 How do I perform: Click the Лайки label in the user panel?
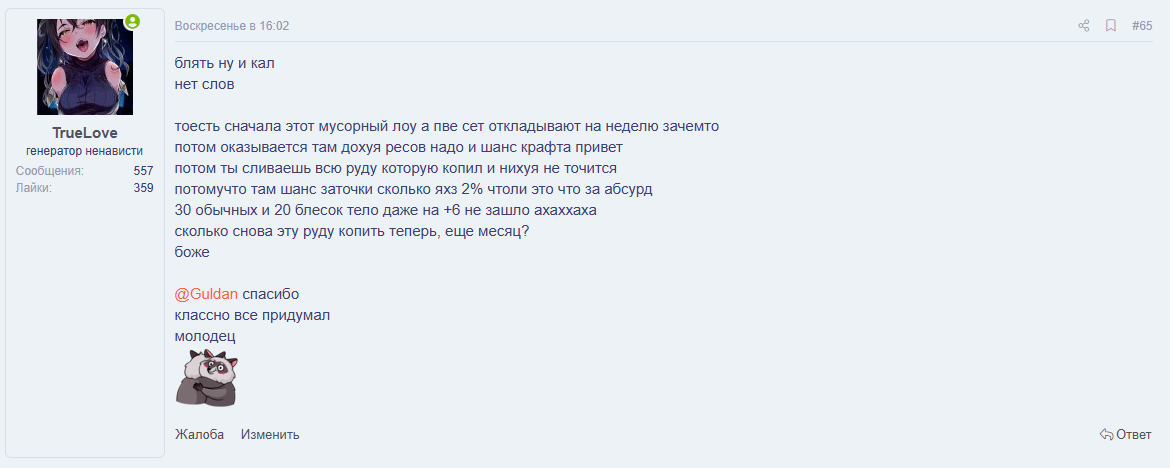pos(33,187)
